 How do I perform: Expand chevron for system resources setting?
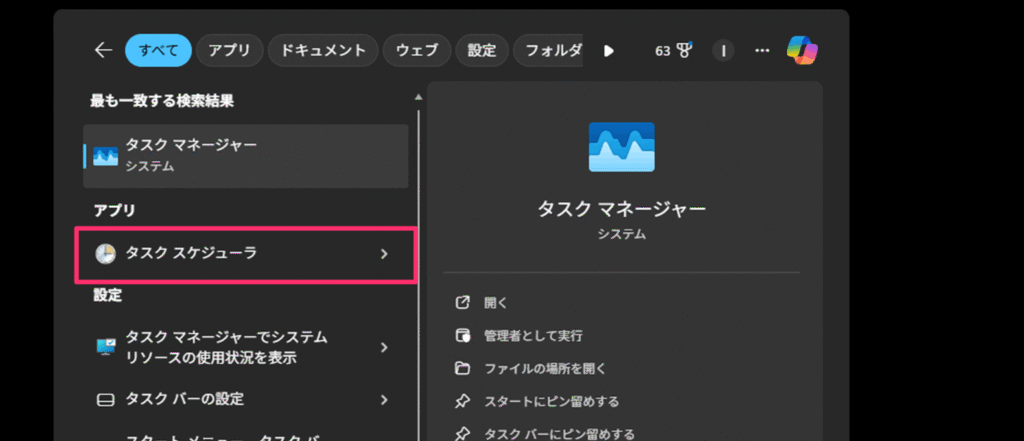[x=384, y=348]
